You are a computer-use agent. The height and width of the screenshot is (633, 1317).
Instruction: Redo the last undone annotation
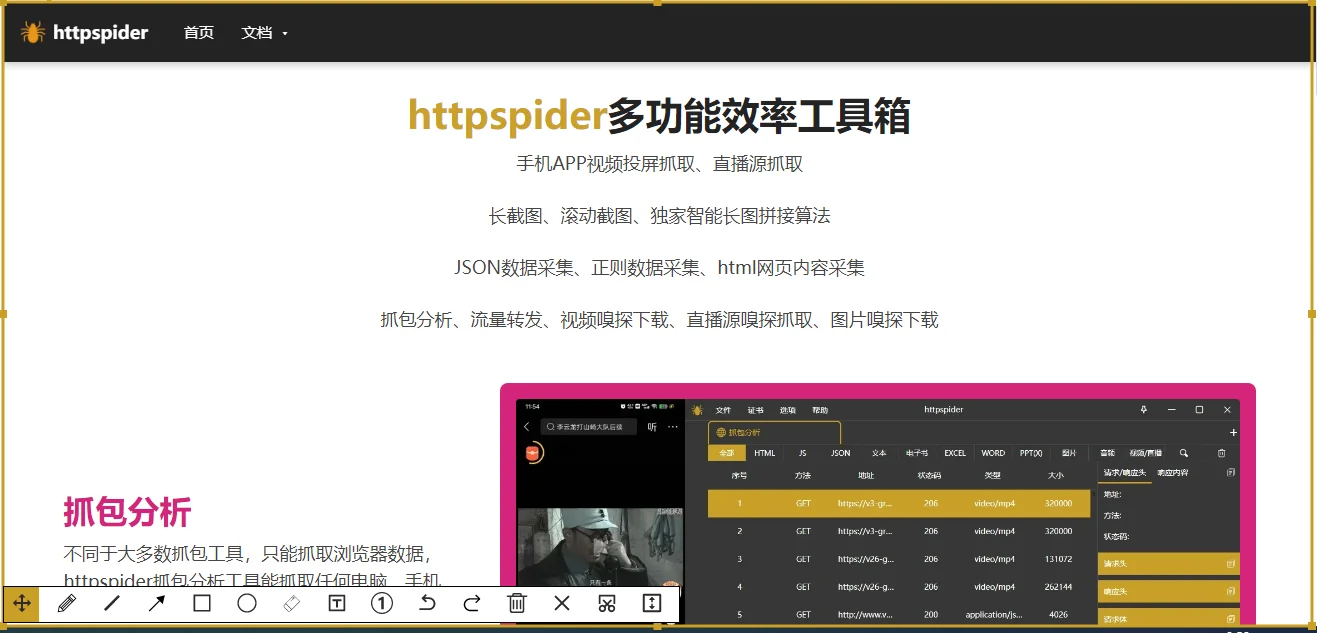coord(472,603)
